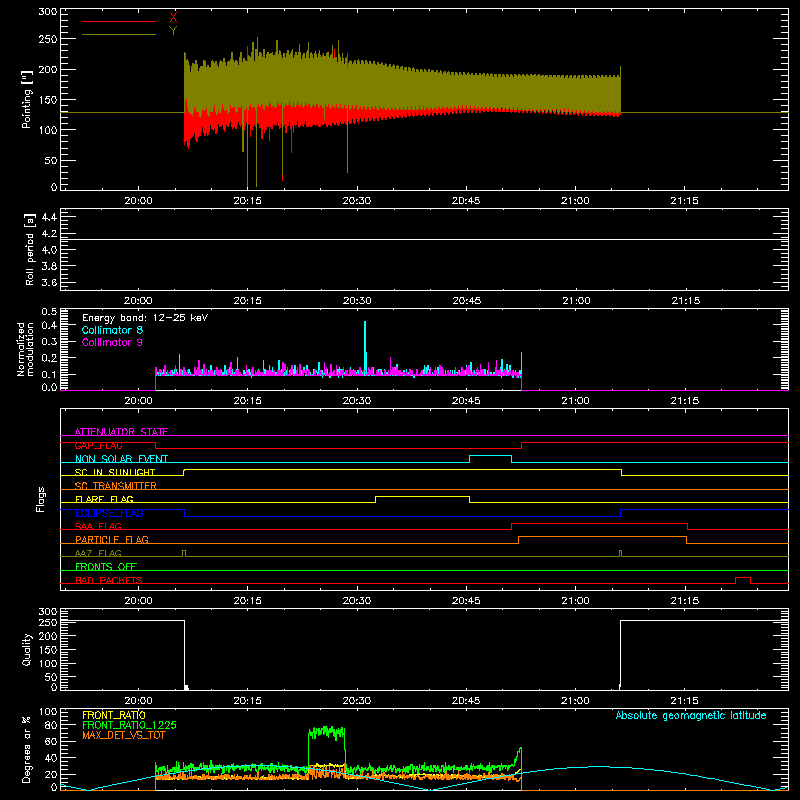The image size is (800, 800).
Task: Select the 'Quality' vertical axis title
Action: pyautogui.click(x=27, y=649)
